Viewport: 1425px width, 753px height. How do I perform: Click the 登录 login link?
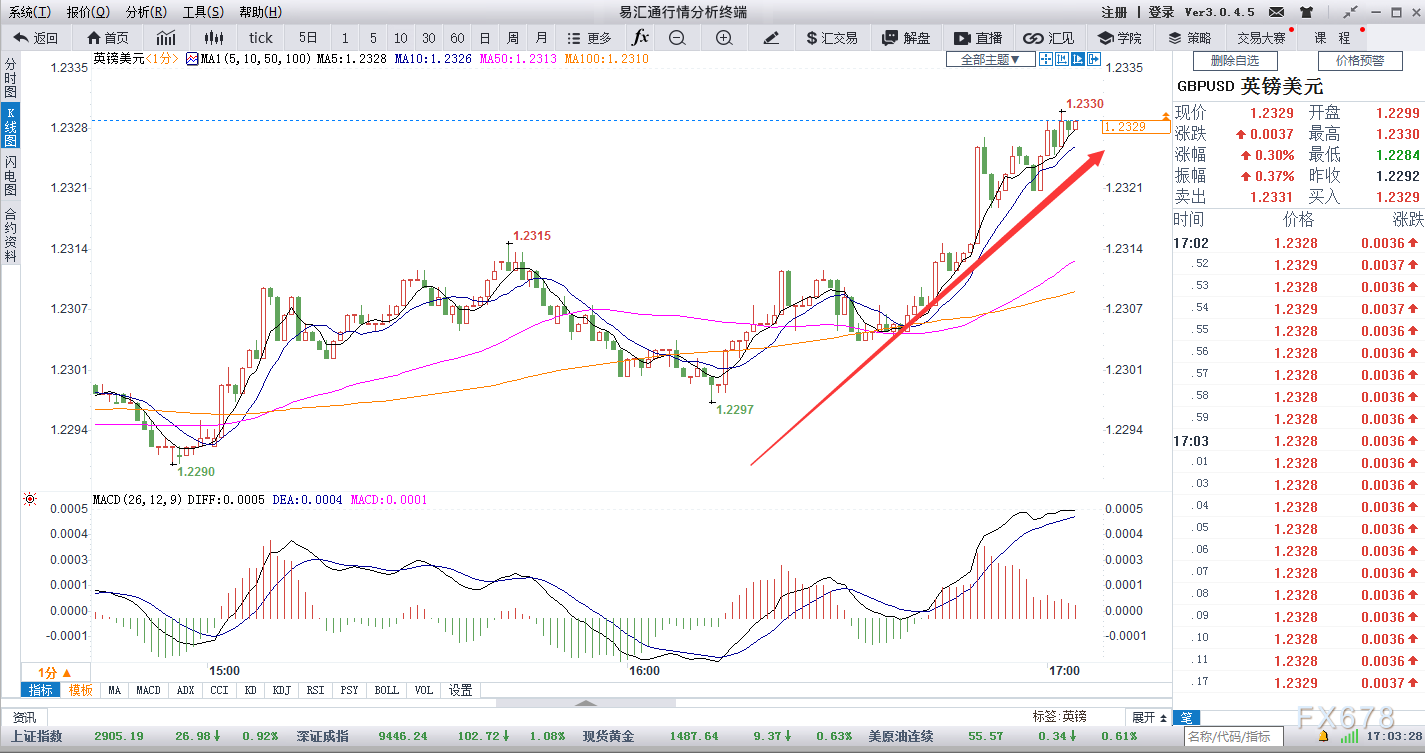click(x=1161, y=12)
